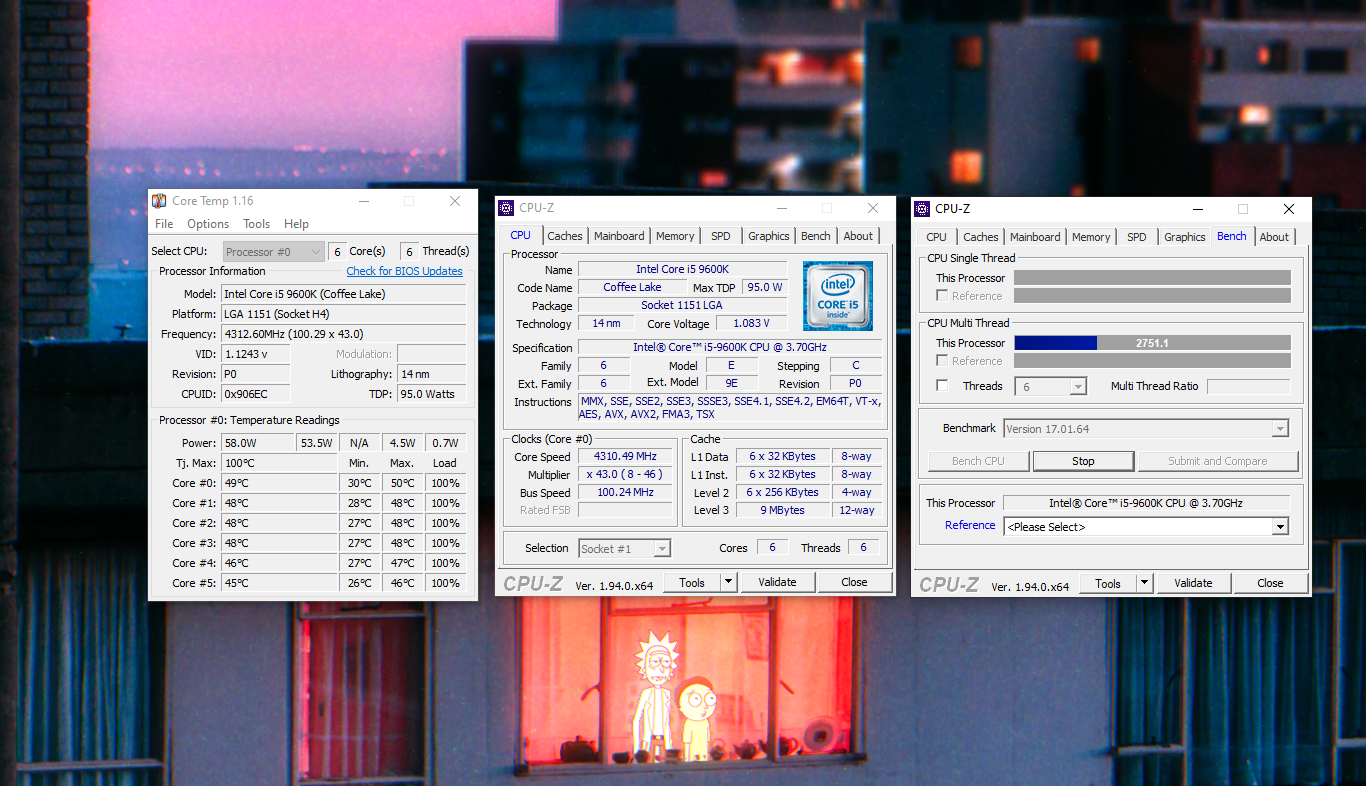This screenshot has height=786, width=1366.
Task: Click the CPU-Z icon in the middle window's title bar
Action: tap(506, 207)
